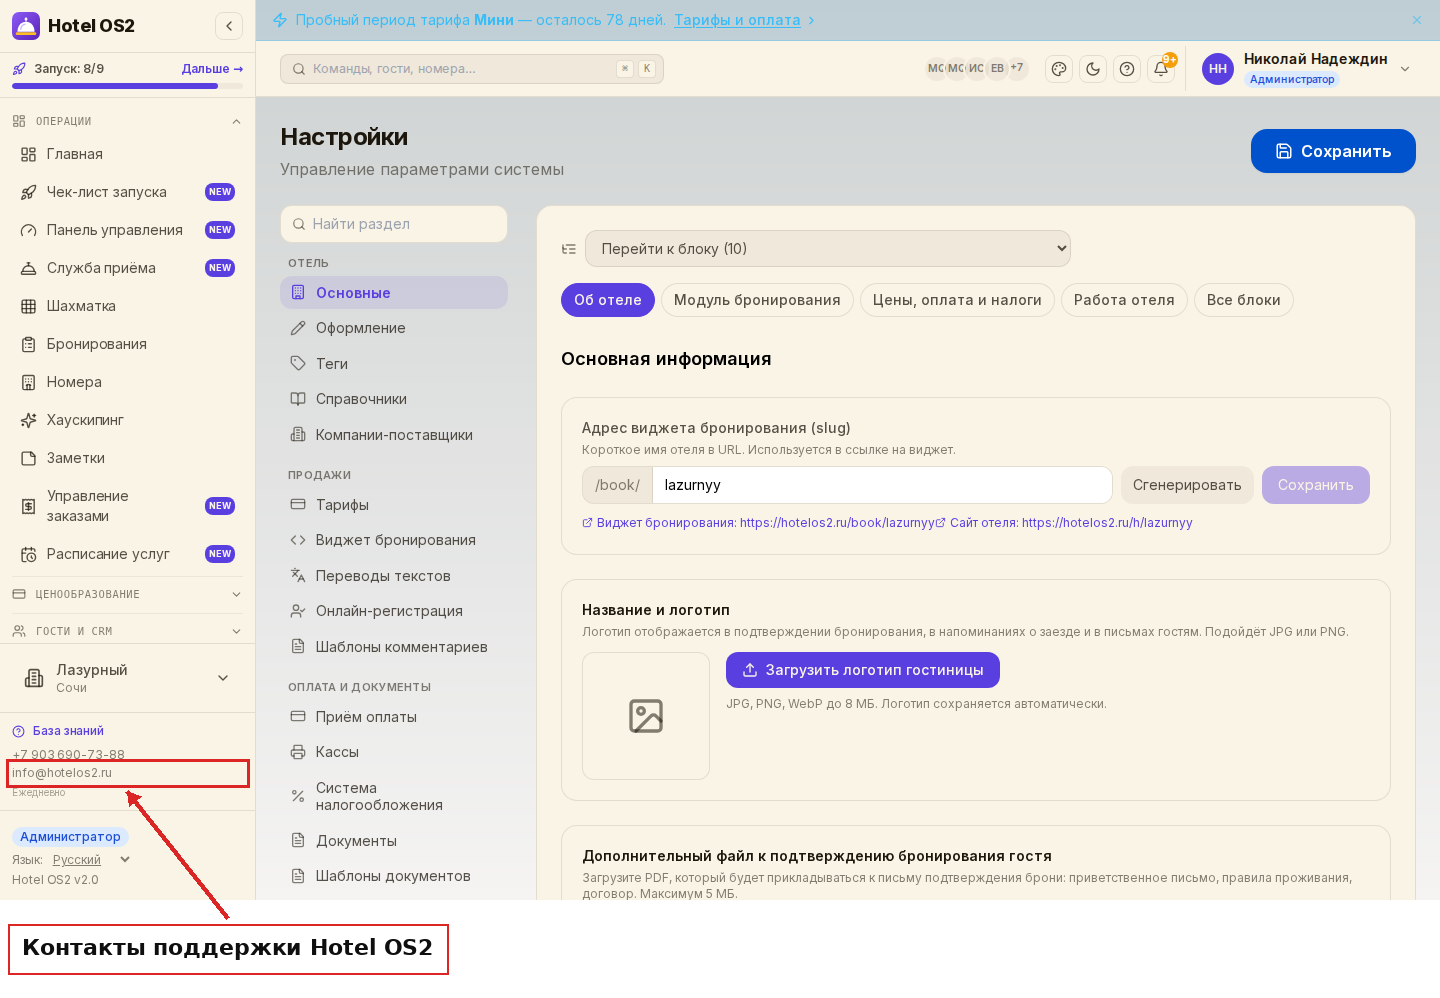Select the Цены, оплата и налоги tab
Image resolution: width=1440 pixels, height=998 pixels.
(x=957, y=300)
